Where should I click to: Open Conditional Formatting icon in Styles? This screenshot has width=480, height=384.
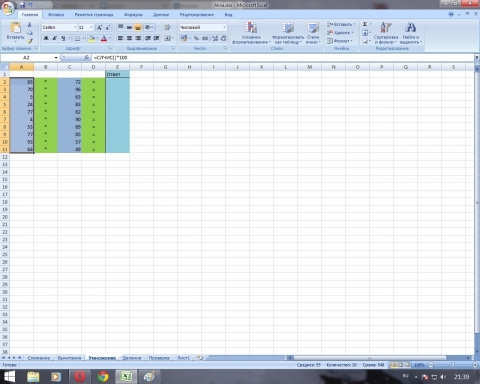pos(251,28)
